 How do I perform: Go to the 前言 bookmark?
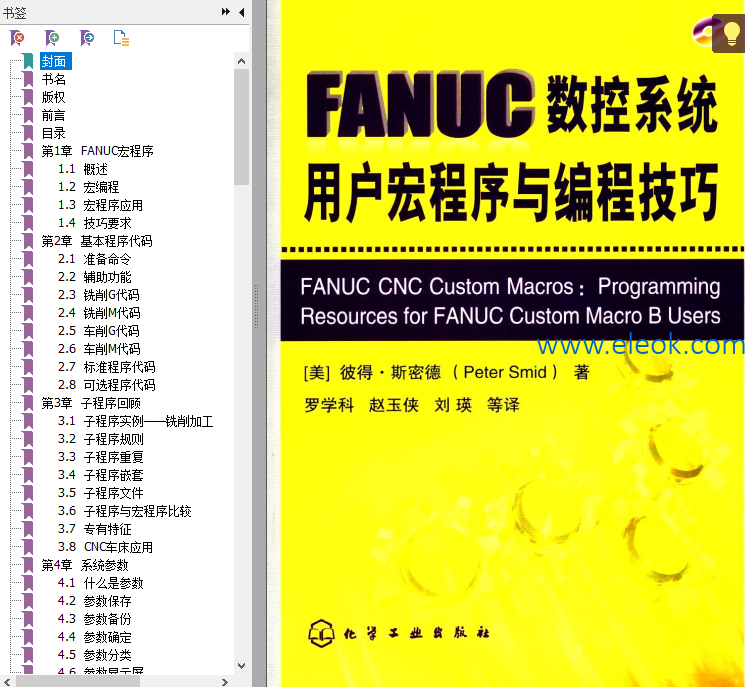point(53,115)
